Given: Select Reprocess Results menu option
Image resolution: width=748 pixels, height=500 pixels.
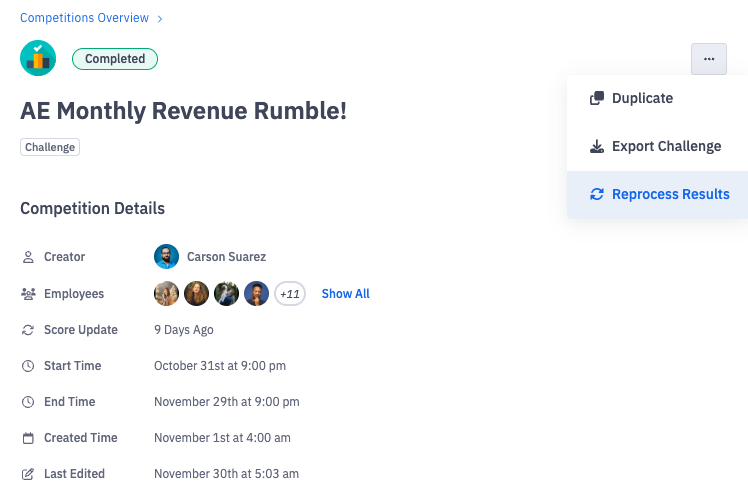Looking at the screenshot, I should click(670, 194).
